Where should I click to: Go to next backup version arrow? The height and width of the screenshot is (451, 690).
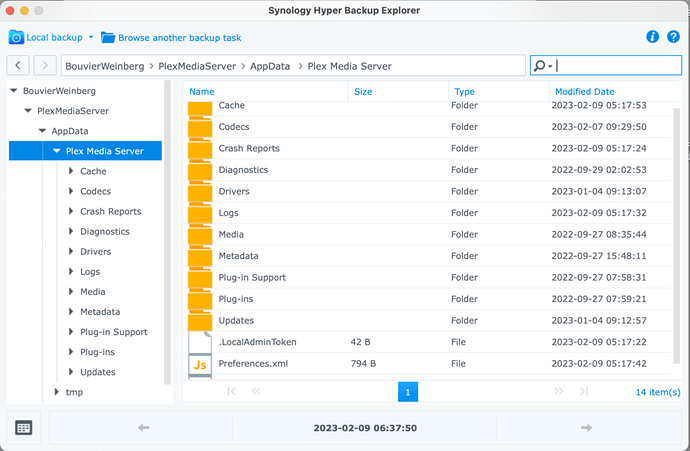[x=586, y=427]
